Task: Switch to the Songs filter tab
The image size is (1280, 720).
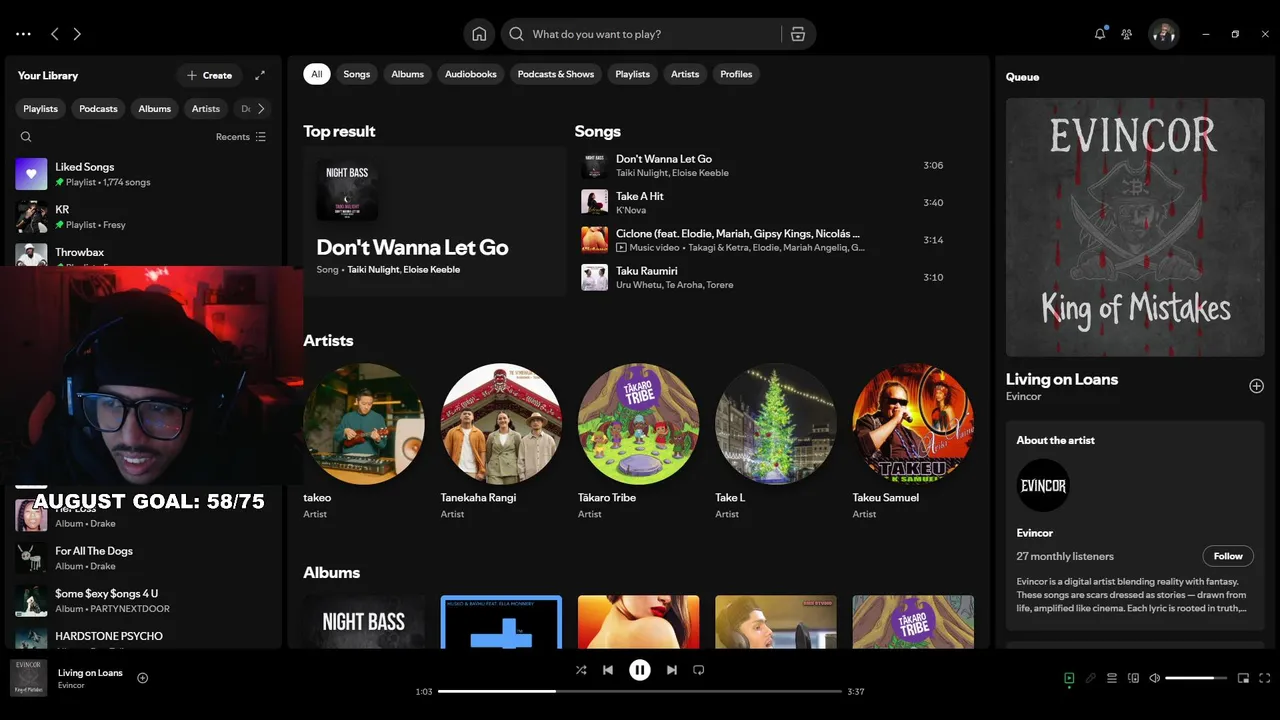Action: click(x=357, y=74)
